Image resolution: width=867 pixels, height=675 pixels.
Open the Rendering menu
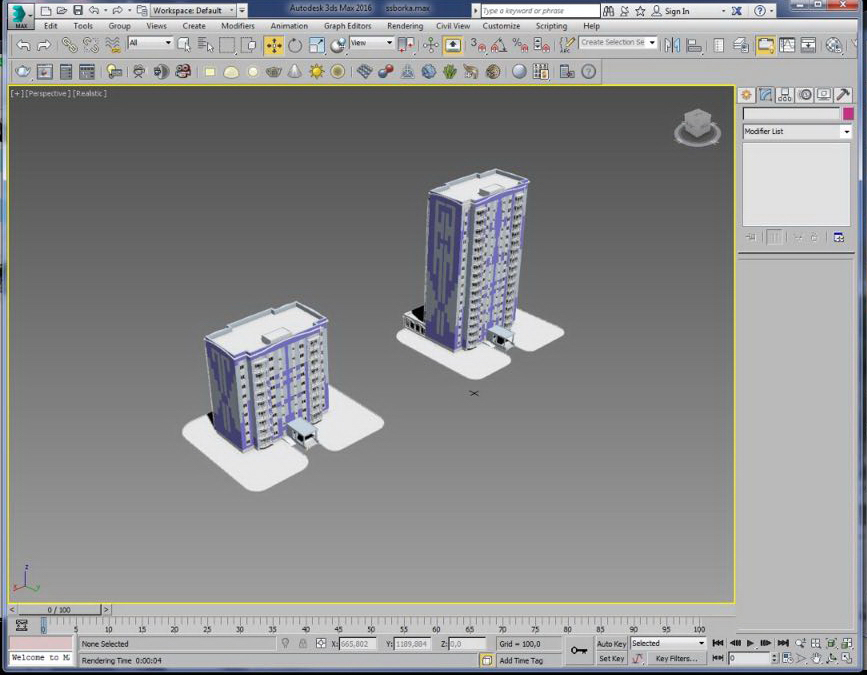click(405, 26)
